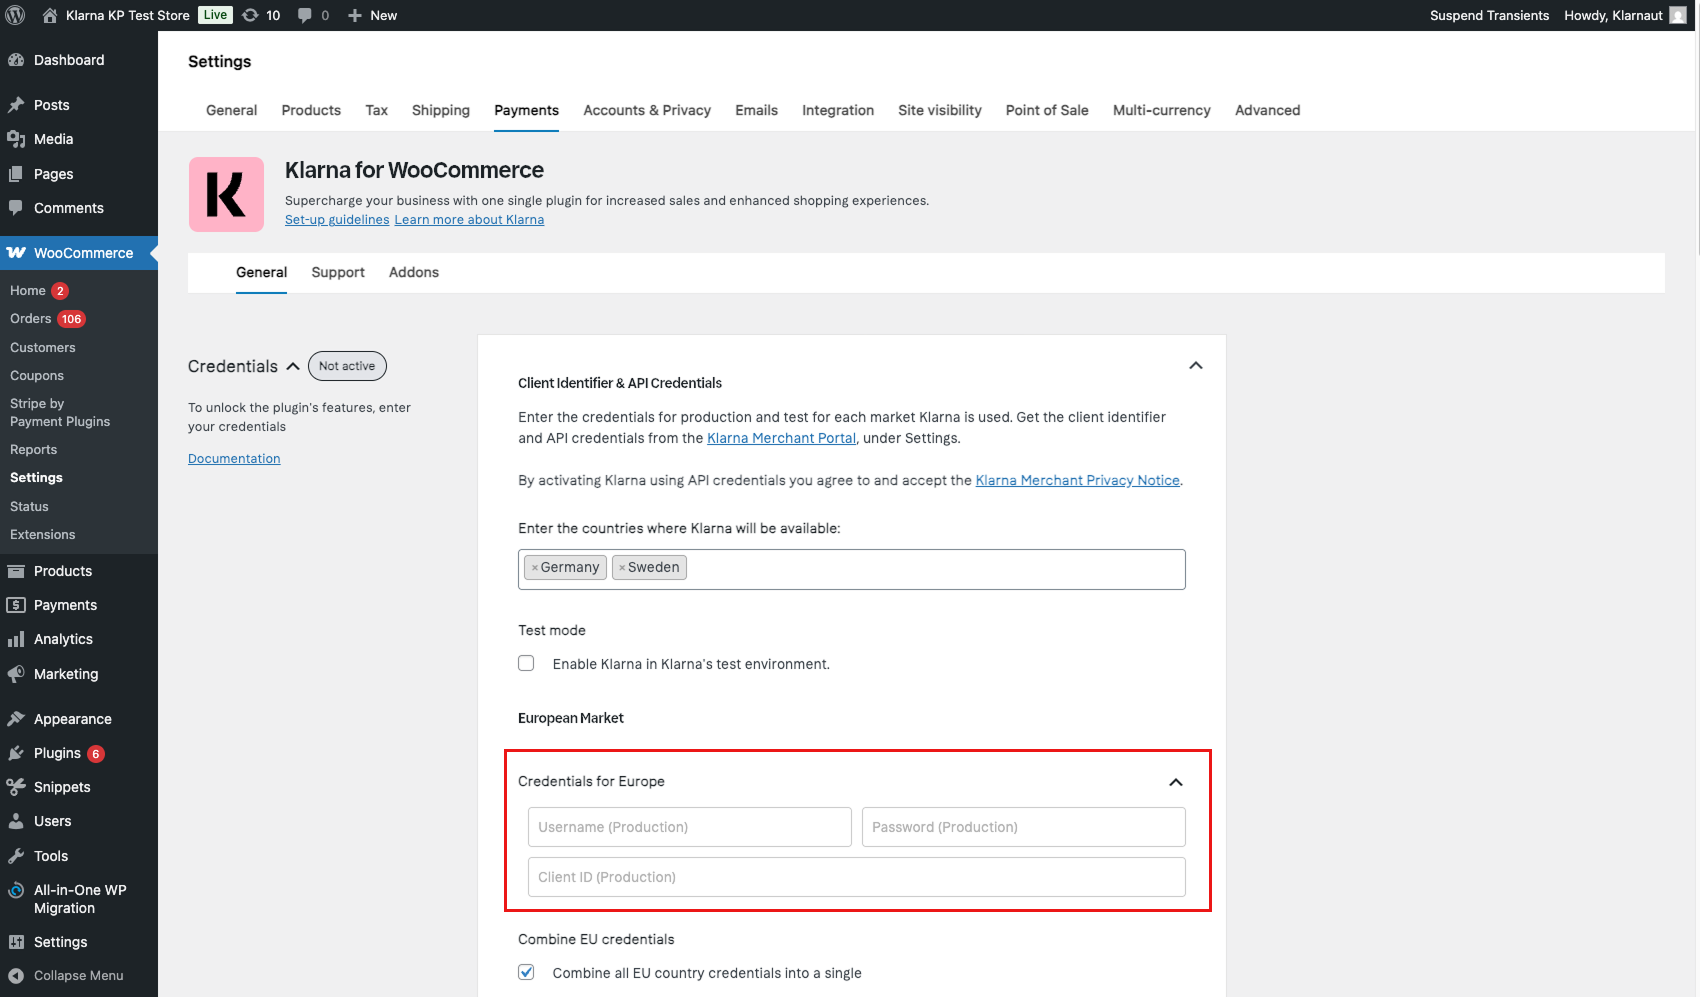Open the Emails settings tab
Viewport: 1700px width, 997px height.
(x=756, y=110)
